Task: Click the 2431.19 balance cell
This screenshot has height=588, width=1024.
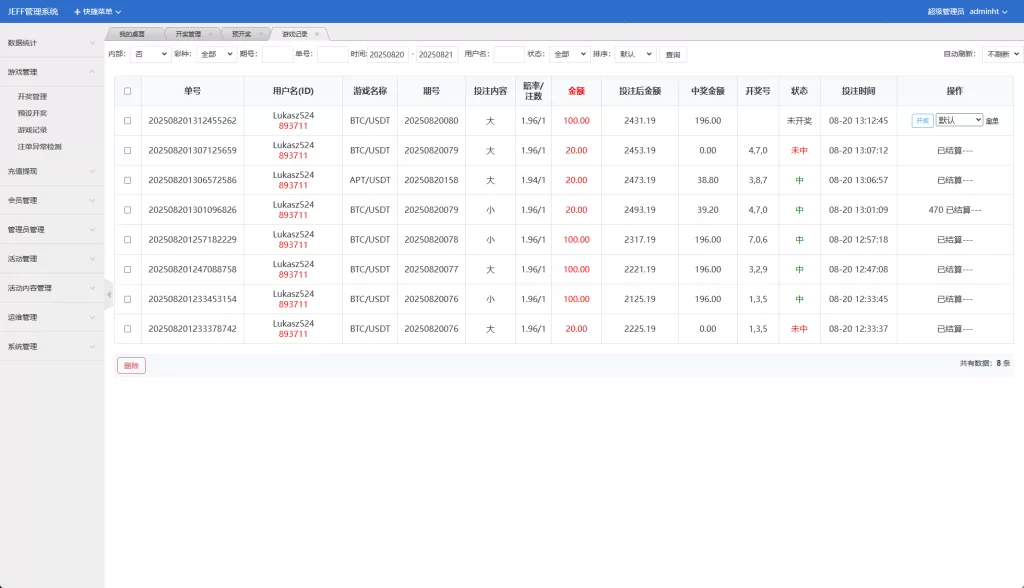Action: click(639, 121)
